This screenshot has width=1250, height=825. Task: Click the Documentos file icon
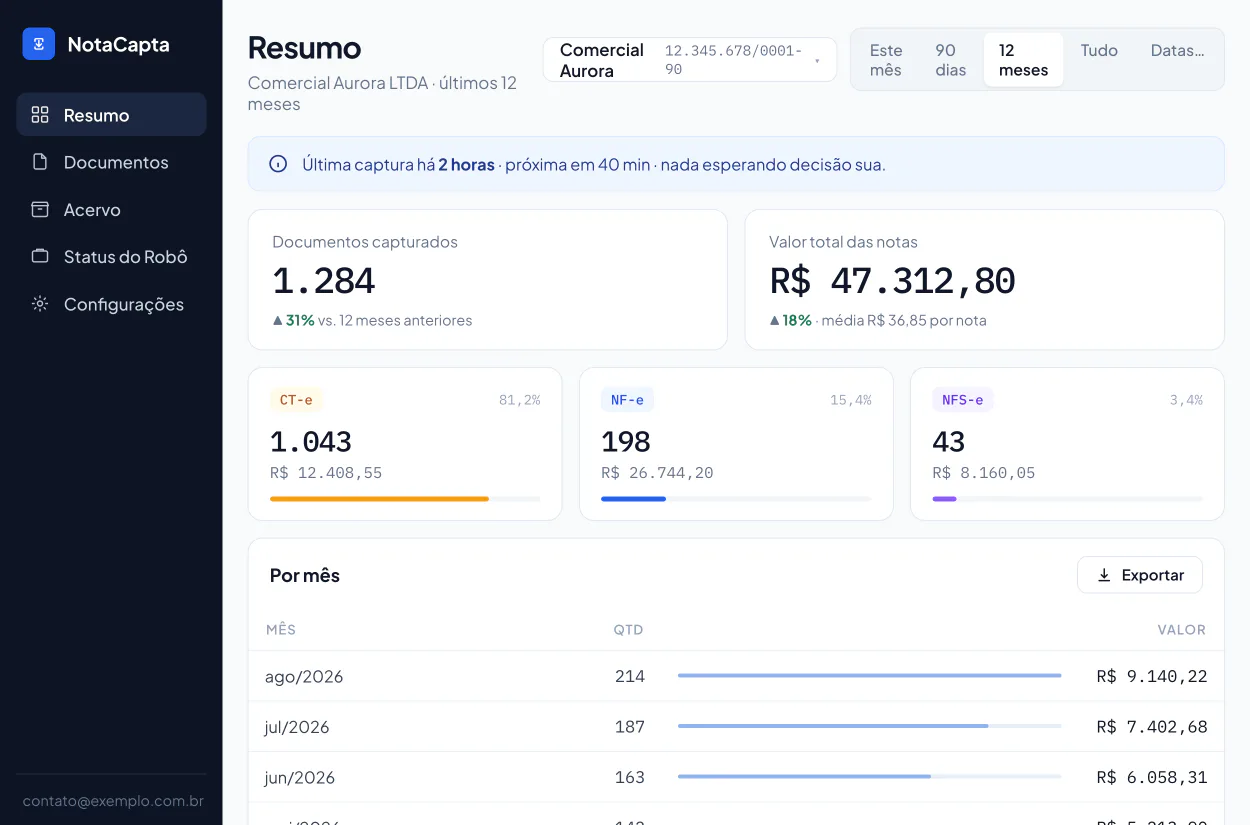pos(40,162)
